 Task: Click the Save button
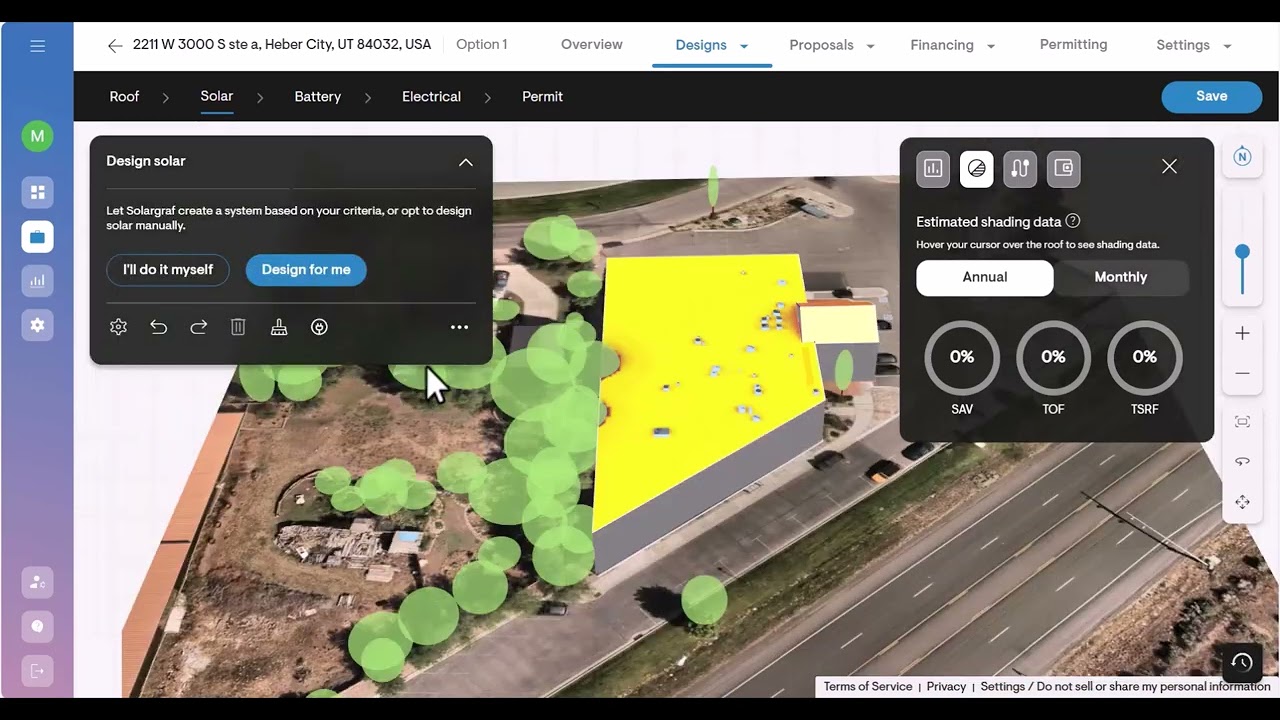click(1211, 96)
